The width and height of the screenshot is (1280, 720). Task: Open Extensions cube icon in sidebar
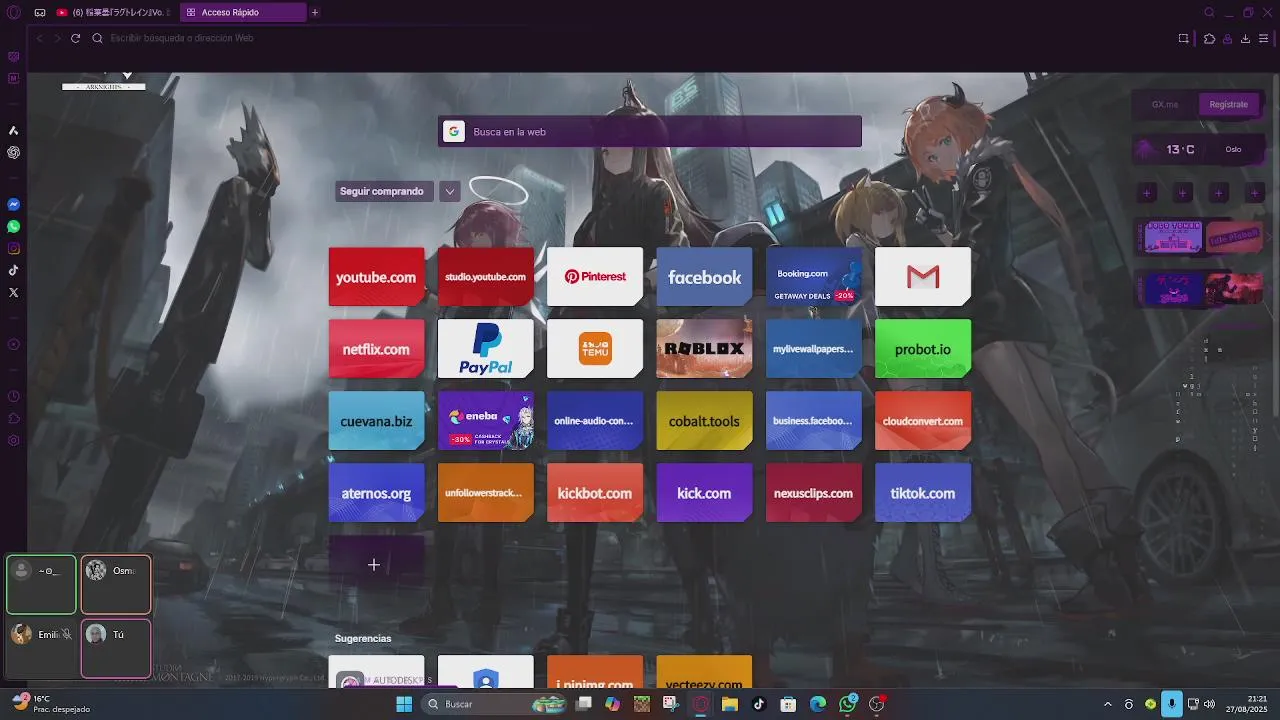point(13,418)
